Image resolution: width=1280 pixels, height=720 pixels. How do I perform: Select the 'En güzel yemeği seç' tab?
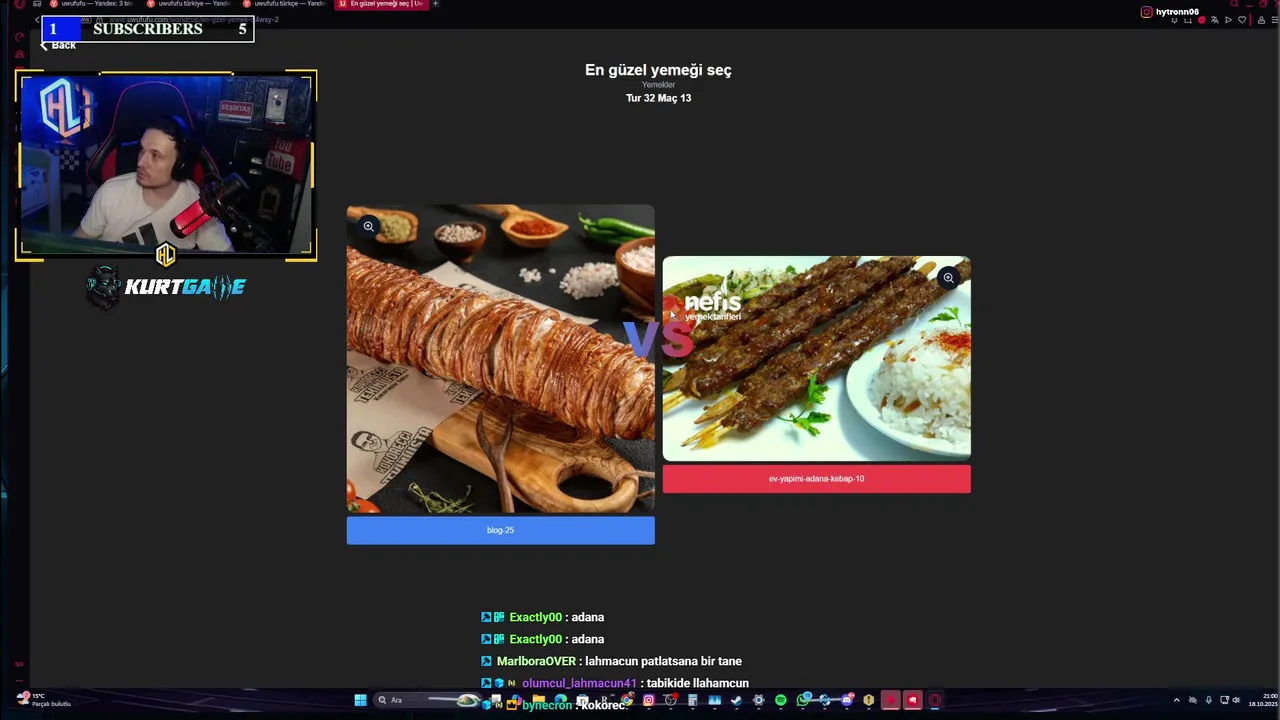(381, 4)
